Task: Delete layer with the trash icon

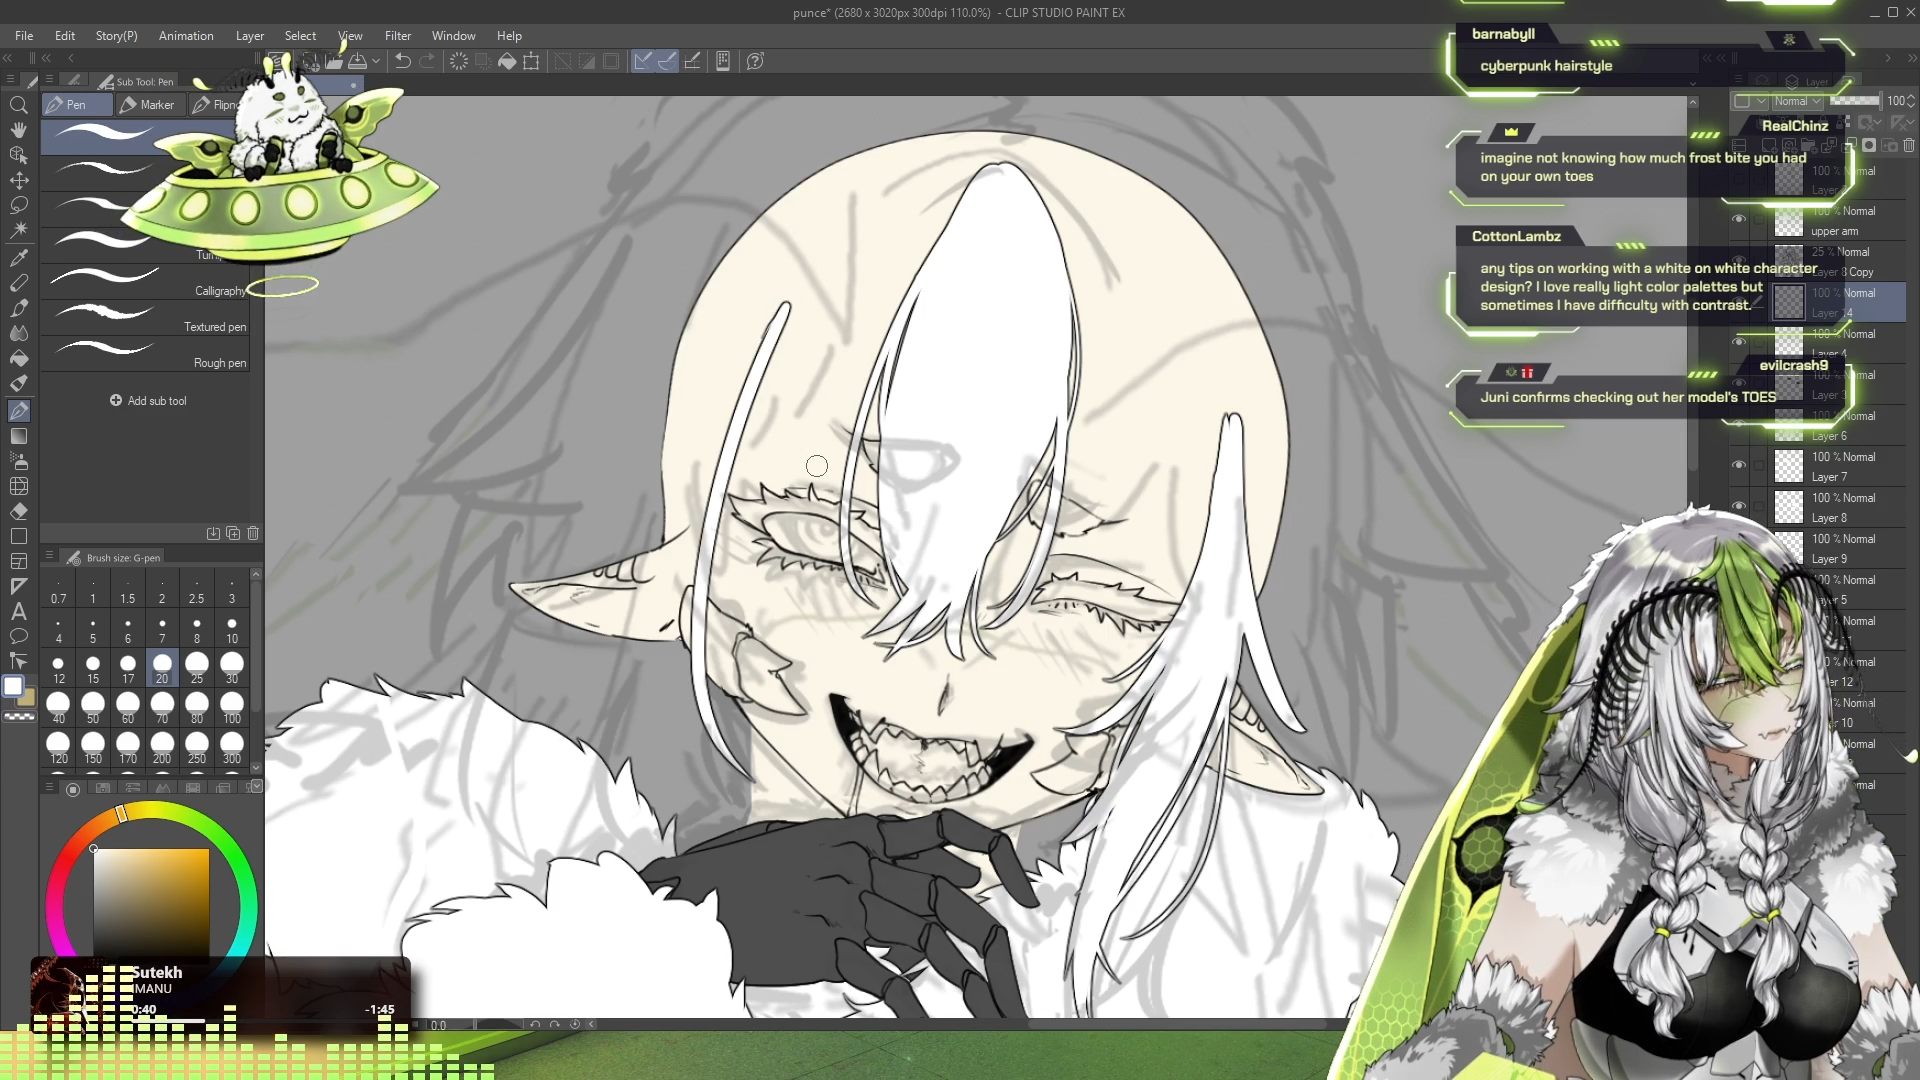Action: coord(1908,145)
